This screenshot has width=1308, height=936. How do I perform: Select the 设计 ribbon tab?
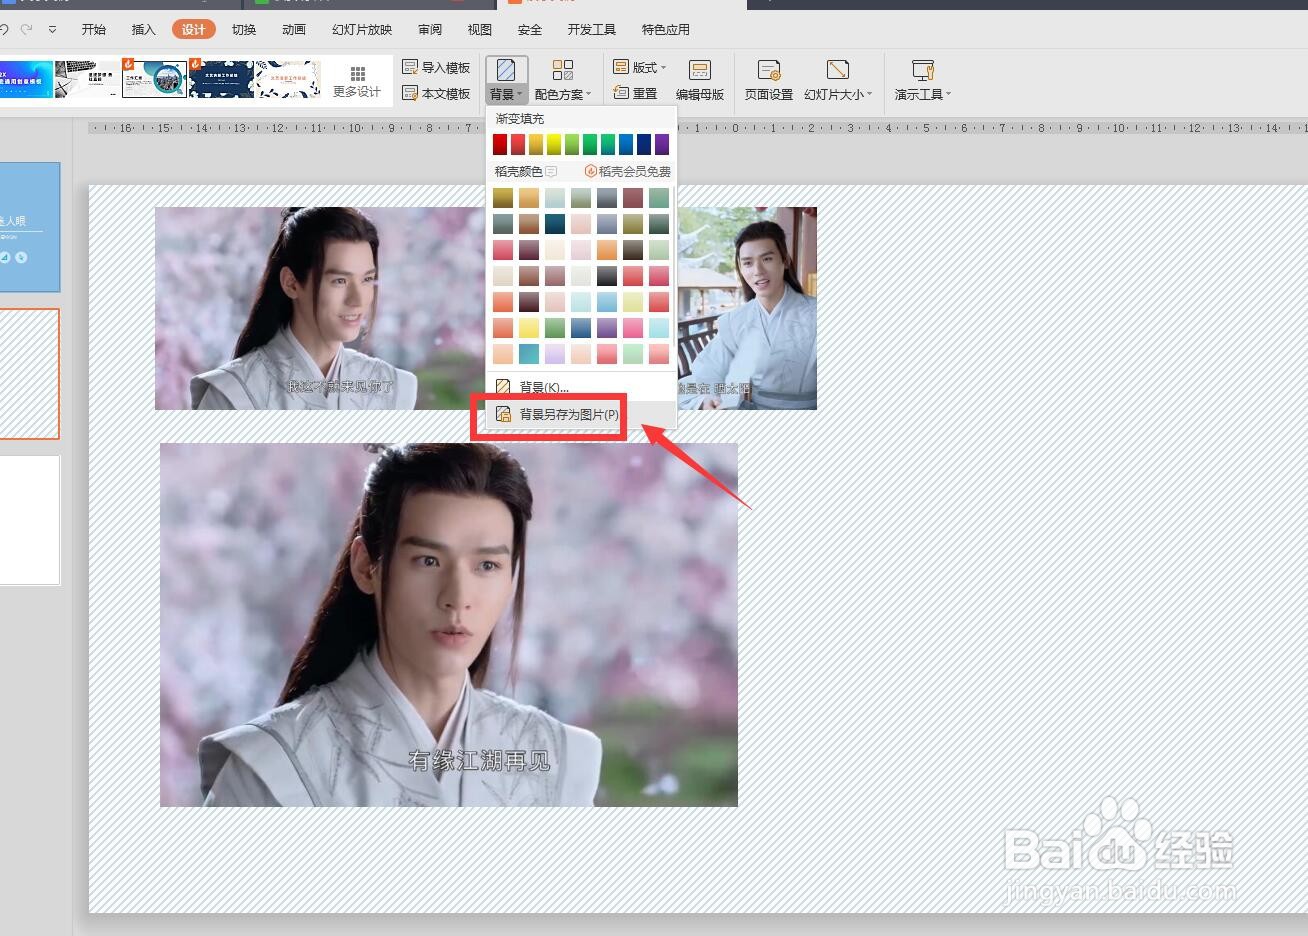[x=193, y=29]
